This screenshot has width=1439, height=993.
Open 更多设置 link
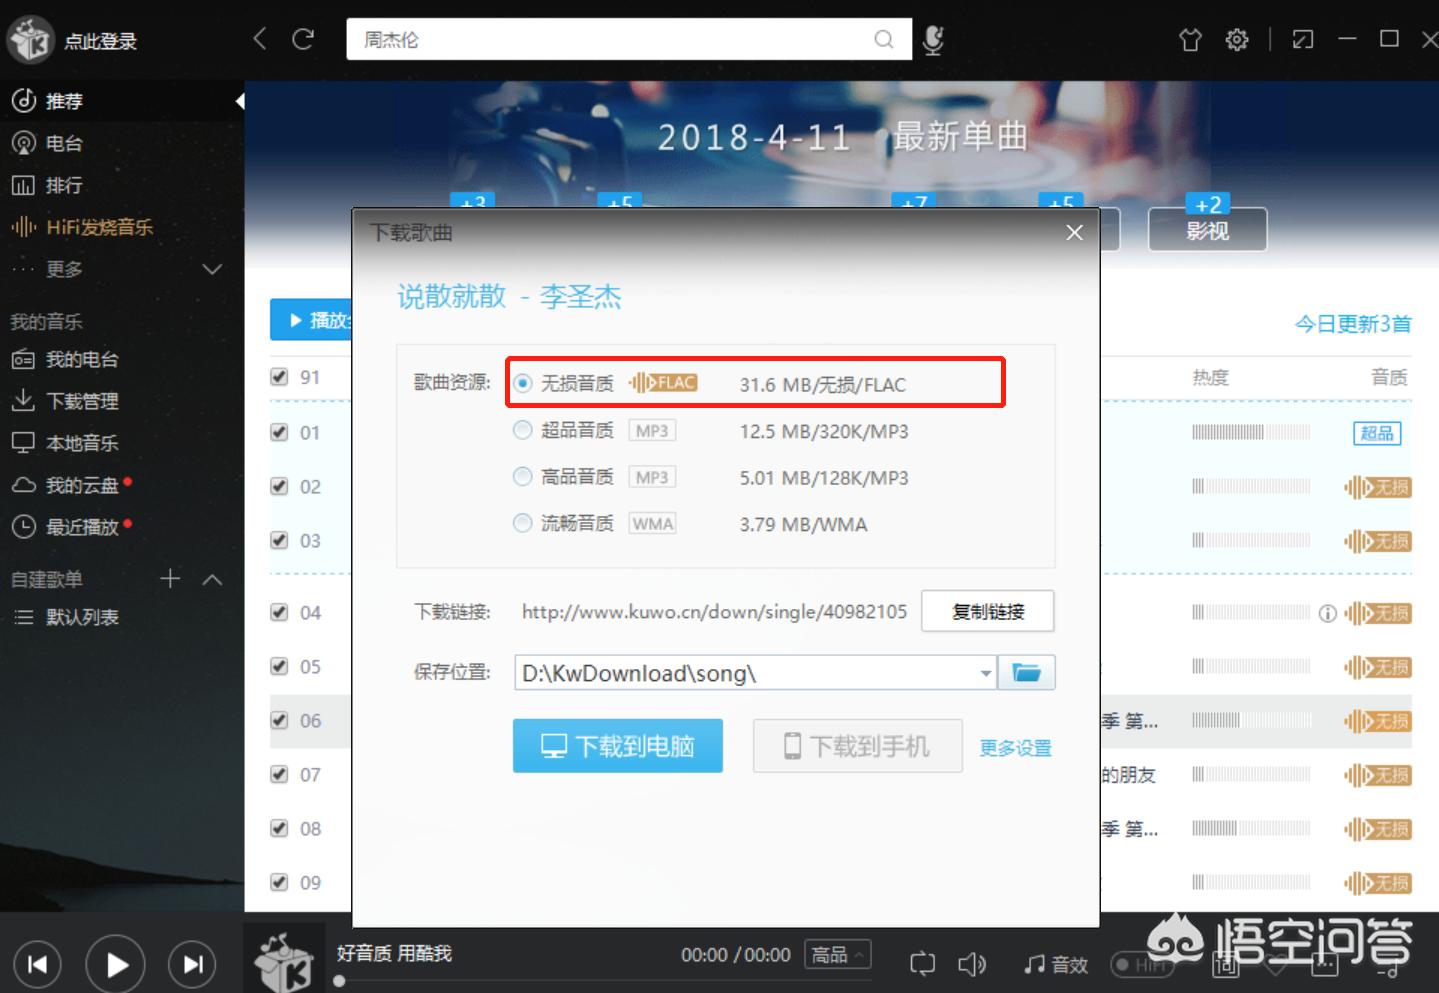point(1015,748)
